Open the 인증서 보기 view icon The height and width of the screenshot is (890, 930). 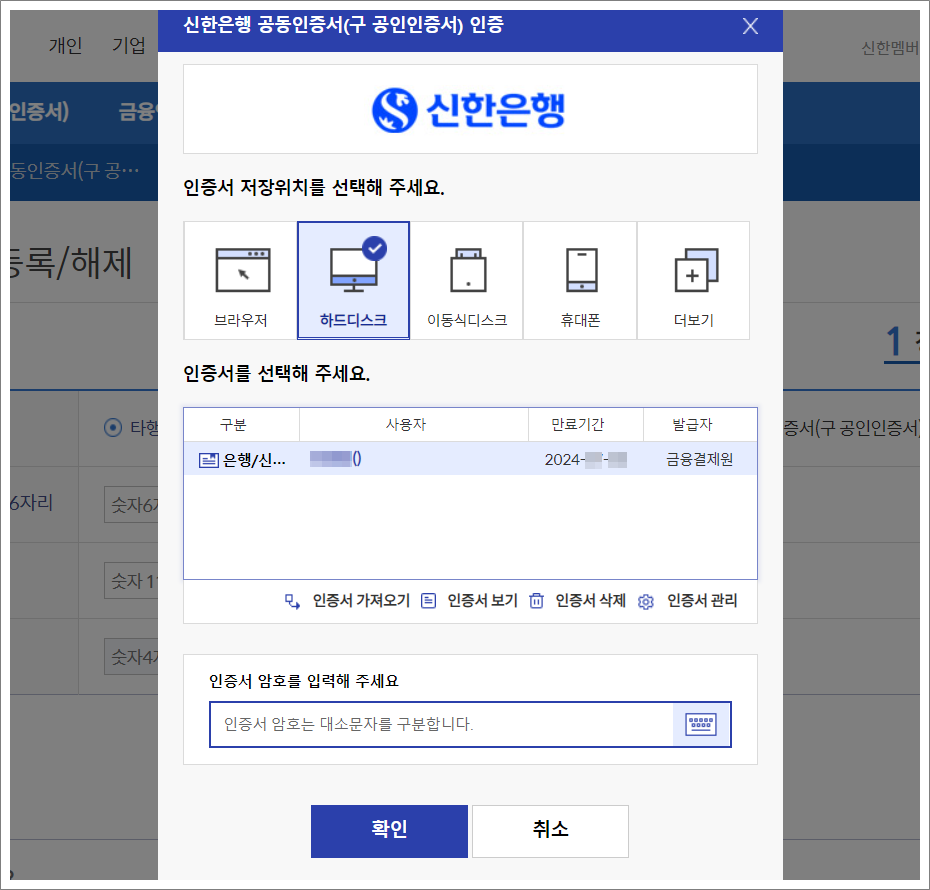click(x=430, y=602)
